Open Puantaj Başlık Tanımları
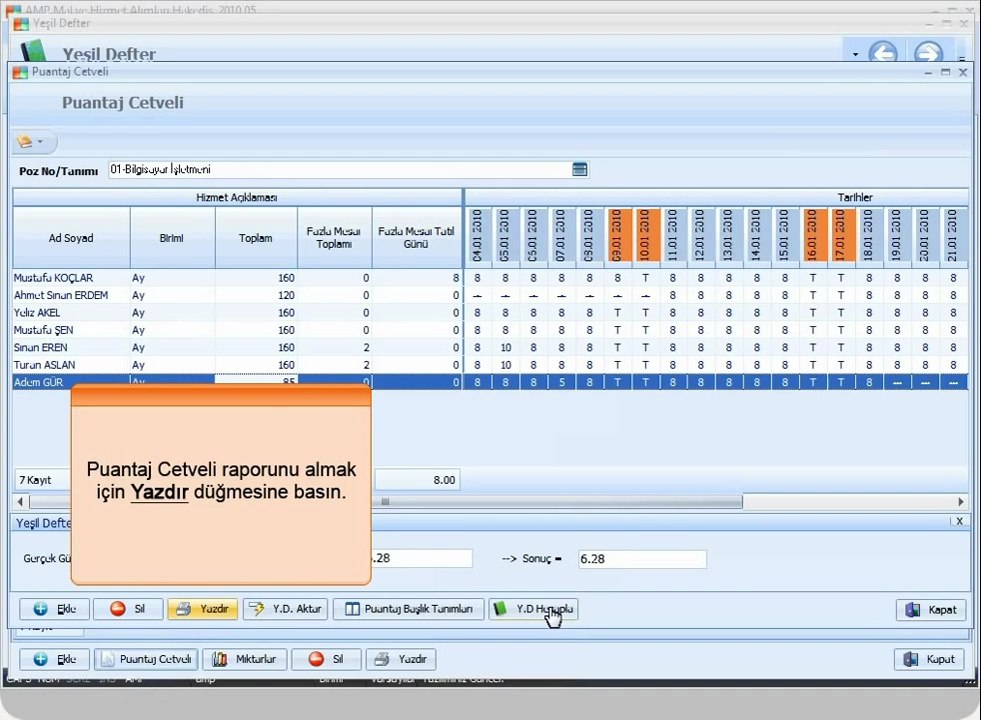The image size is (981, 720). tap(409, 609)
